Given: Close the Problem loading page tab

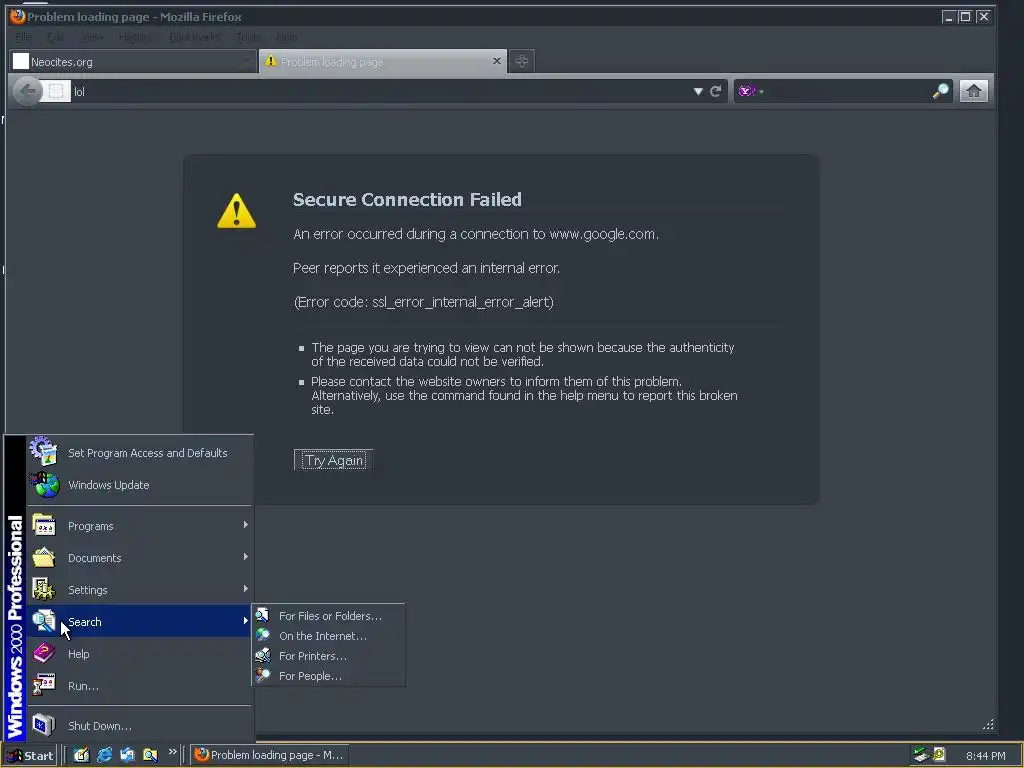Looking at the screenshot, I should click(x=496, y=61).
